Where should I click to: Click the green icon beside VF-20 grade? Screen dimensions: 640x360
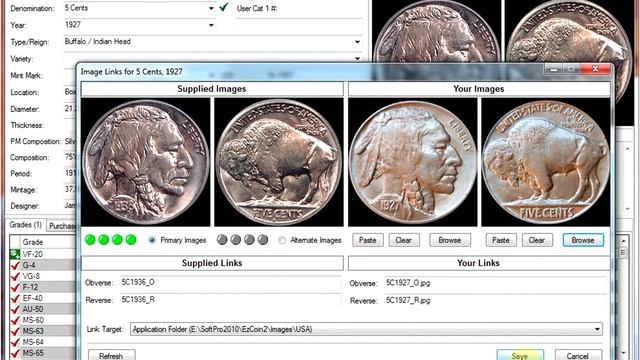point(15,254)
